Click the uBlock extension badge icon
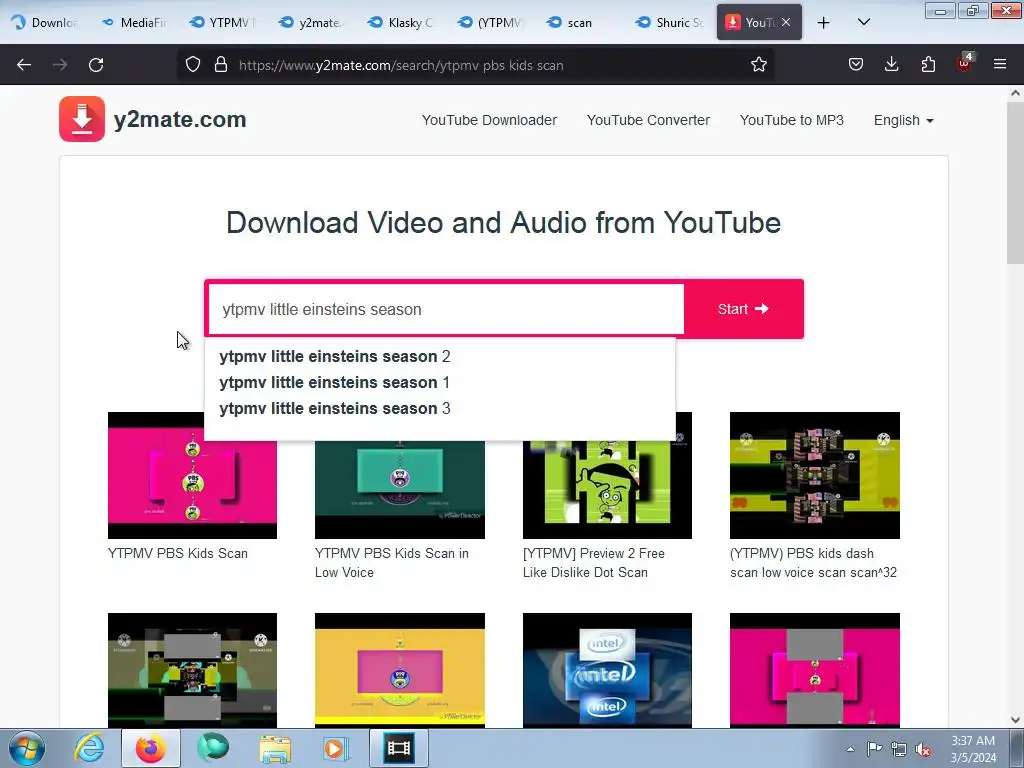 point(965,63)
